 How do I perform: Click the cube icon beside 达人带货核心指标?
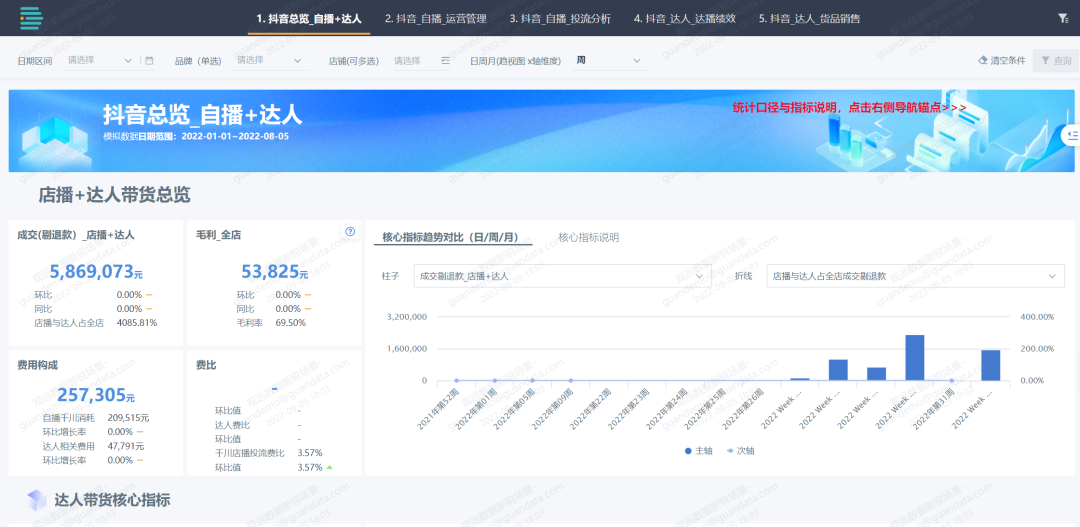37,500
